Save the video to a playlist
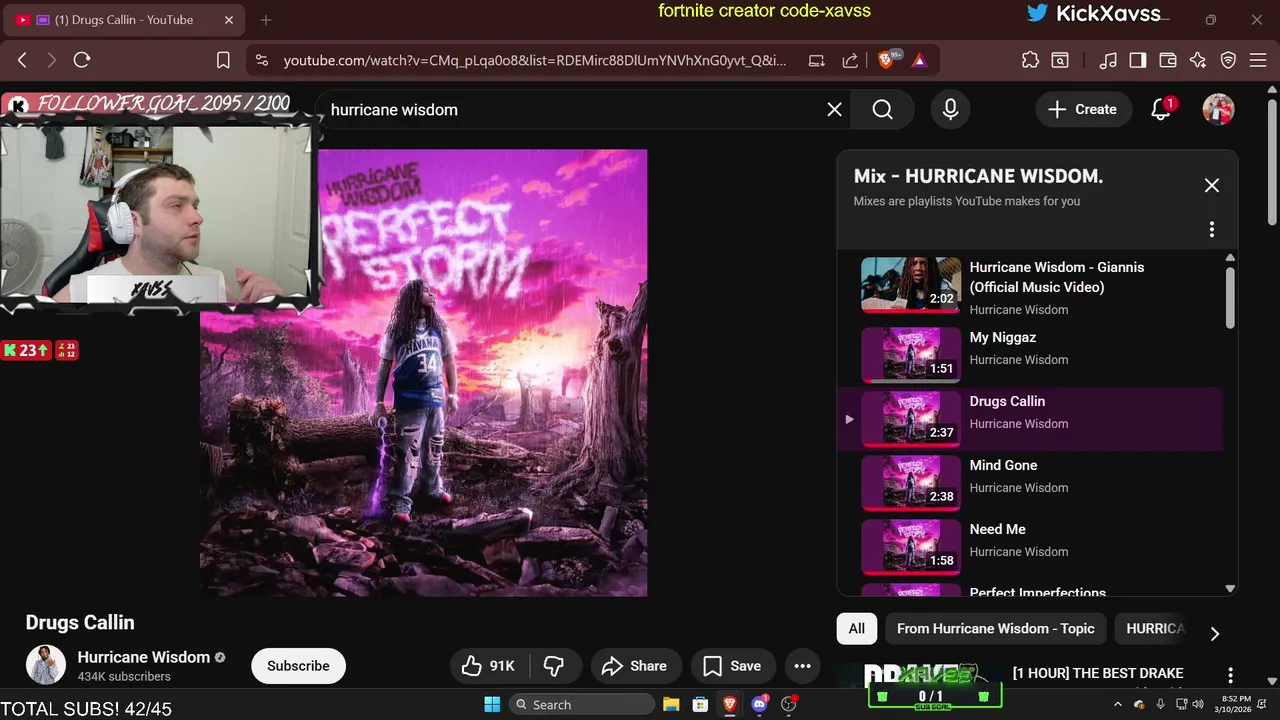This screenshot has height=720, width=1280. coord(731,666)
